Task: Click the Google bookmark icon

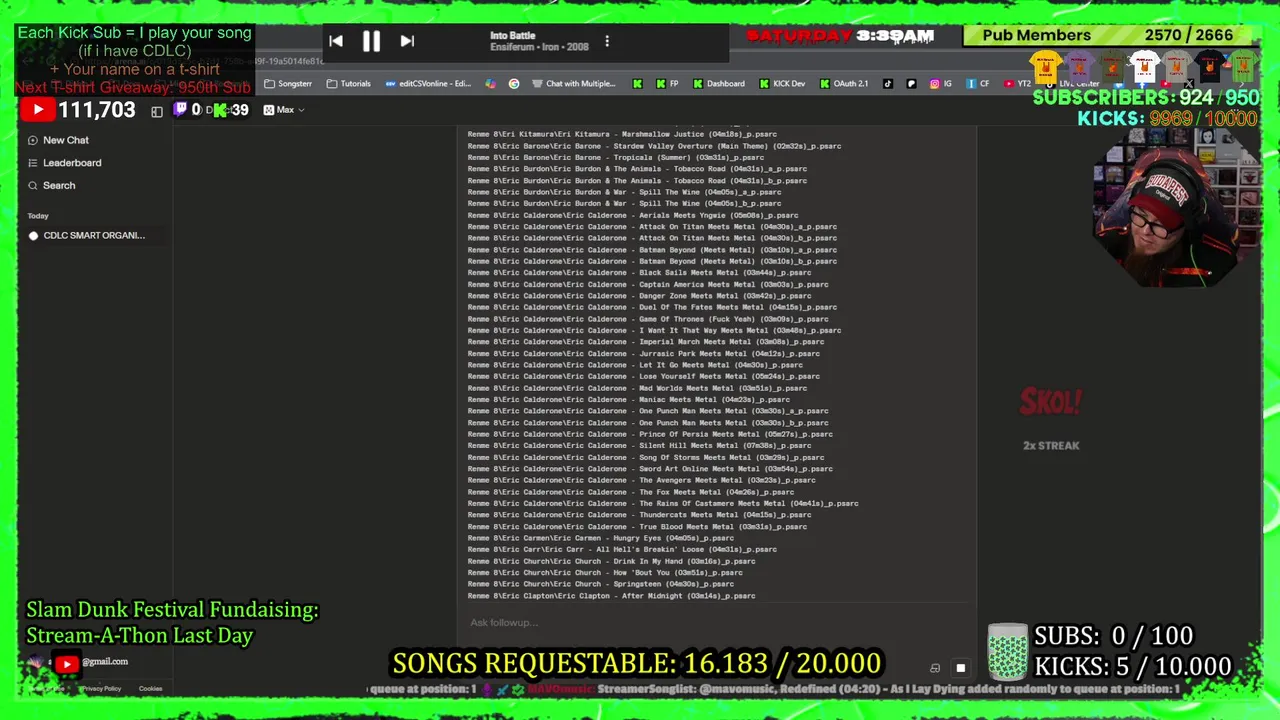Action: (x=514, y=84)
